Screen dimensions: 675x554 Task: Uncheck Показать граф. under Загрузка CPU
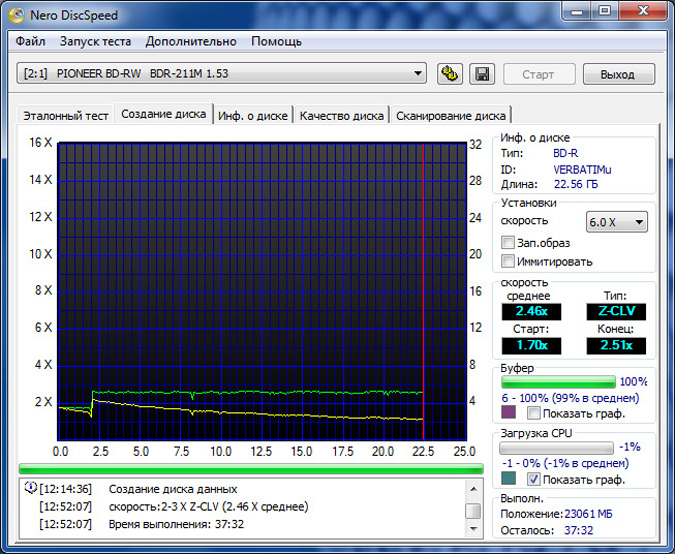[x=534, y=479]
